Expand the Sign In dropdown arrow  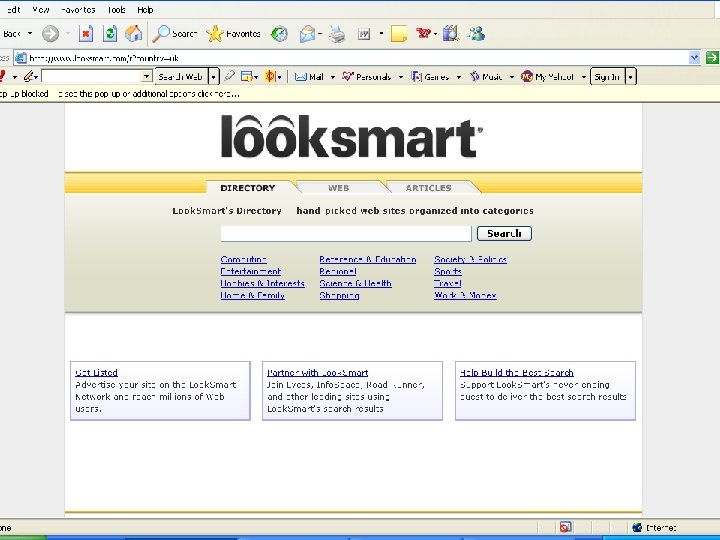coord(631,77)
